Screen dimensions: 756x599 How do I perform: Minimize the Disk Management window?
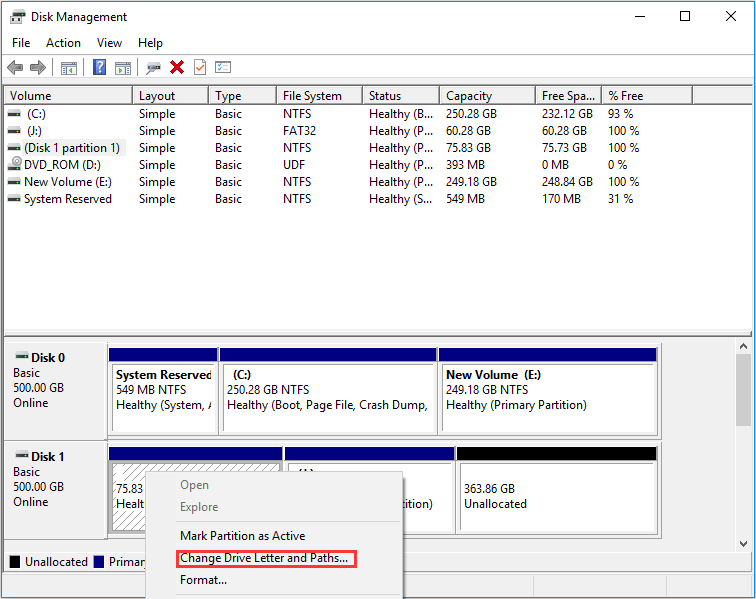(x=640, y=16)
